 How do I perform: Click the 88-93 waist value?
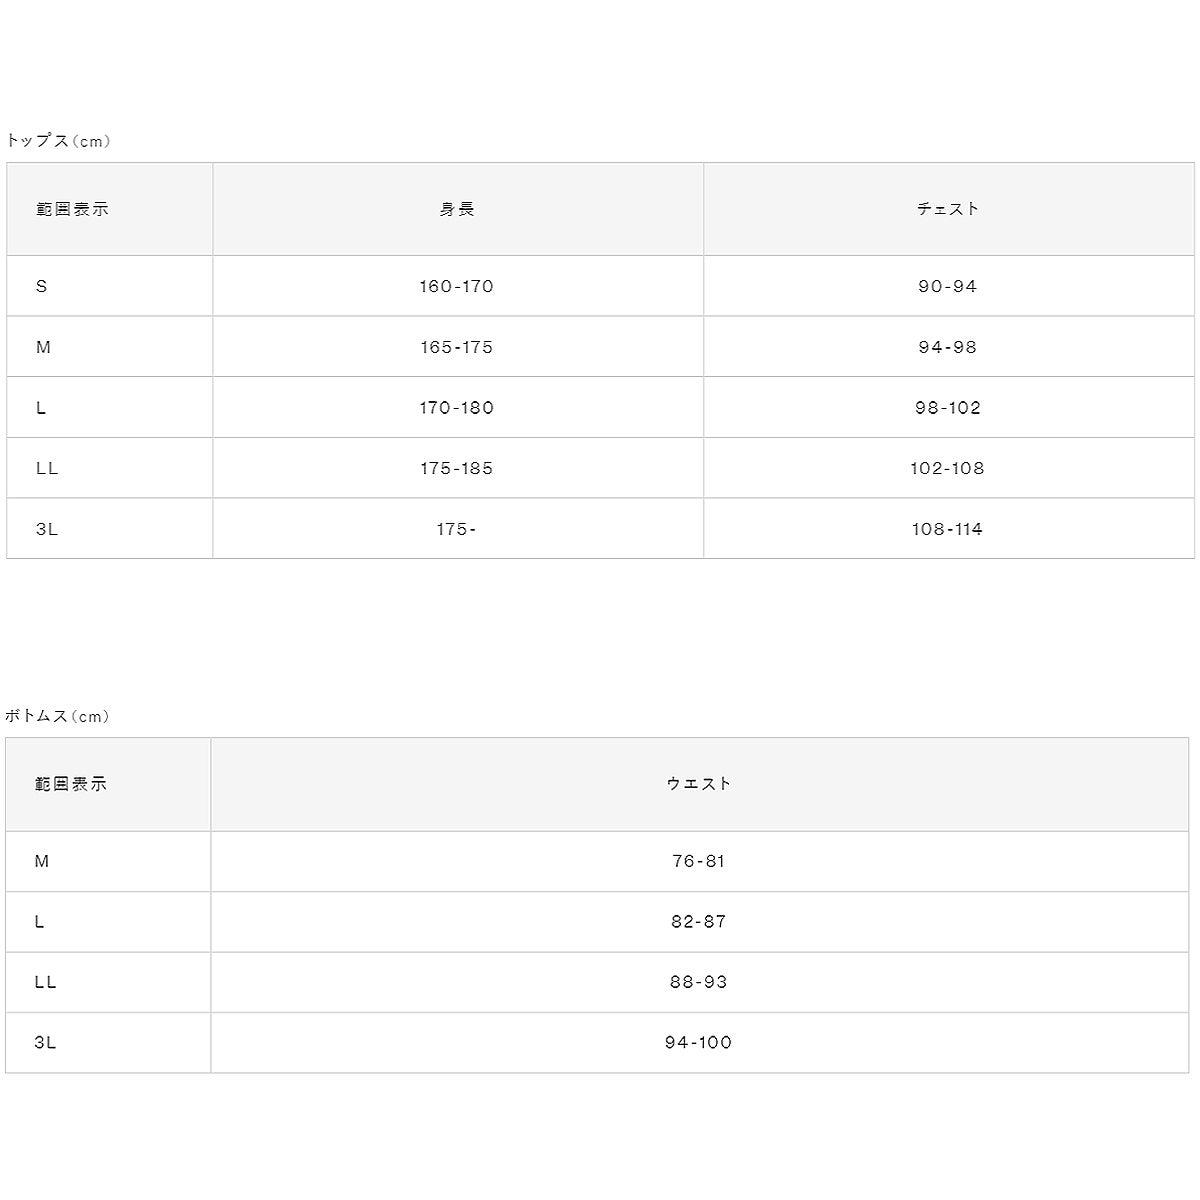click(x=699, y=982)
